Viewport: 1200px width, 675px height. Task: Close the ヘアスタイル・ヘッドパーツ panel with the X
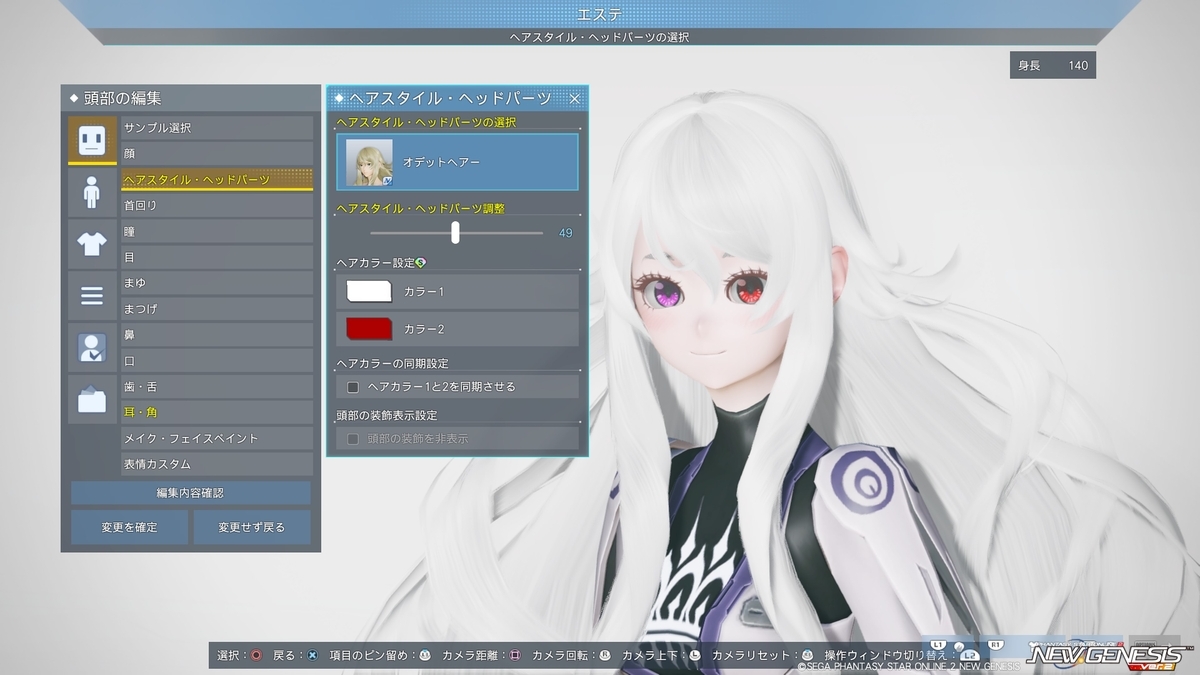[575, 98]
